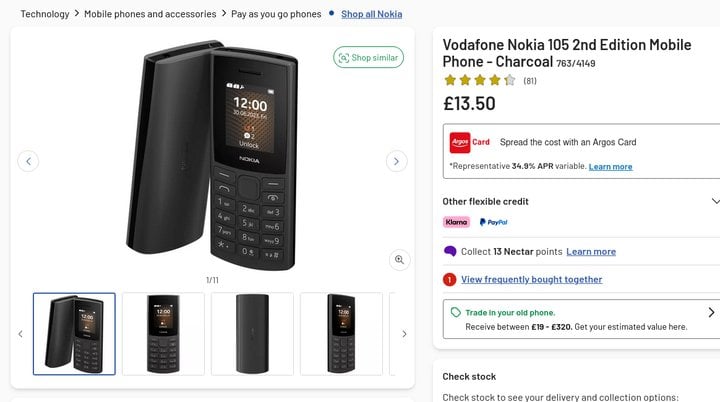Click the PayPal payment logo

click(x=493, y=222)
